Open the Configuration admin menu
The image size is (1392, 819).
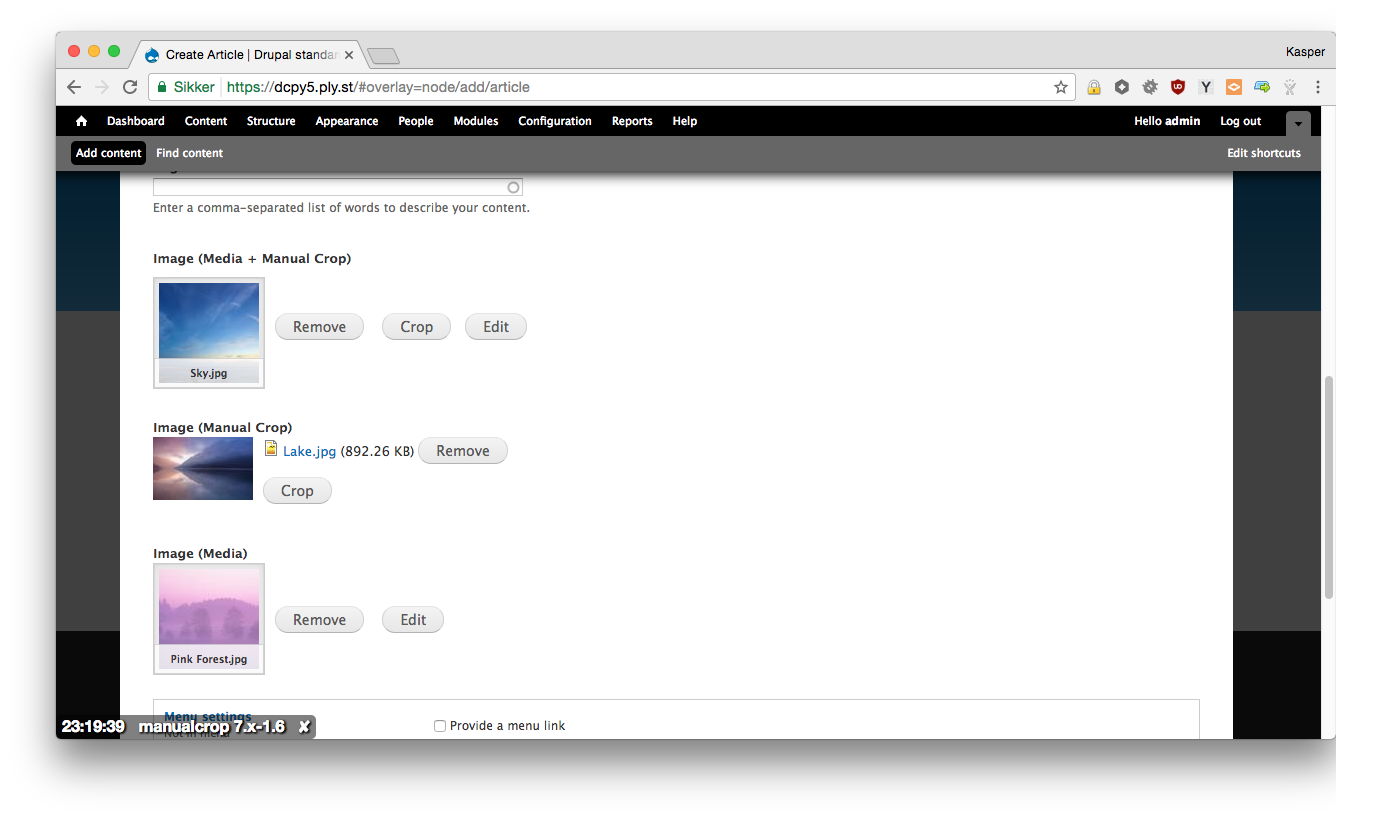coord(555,121)
